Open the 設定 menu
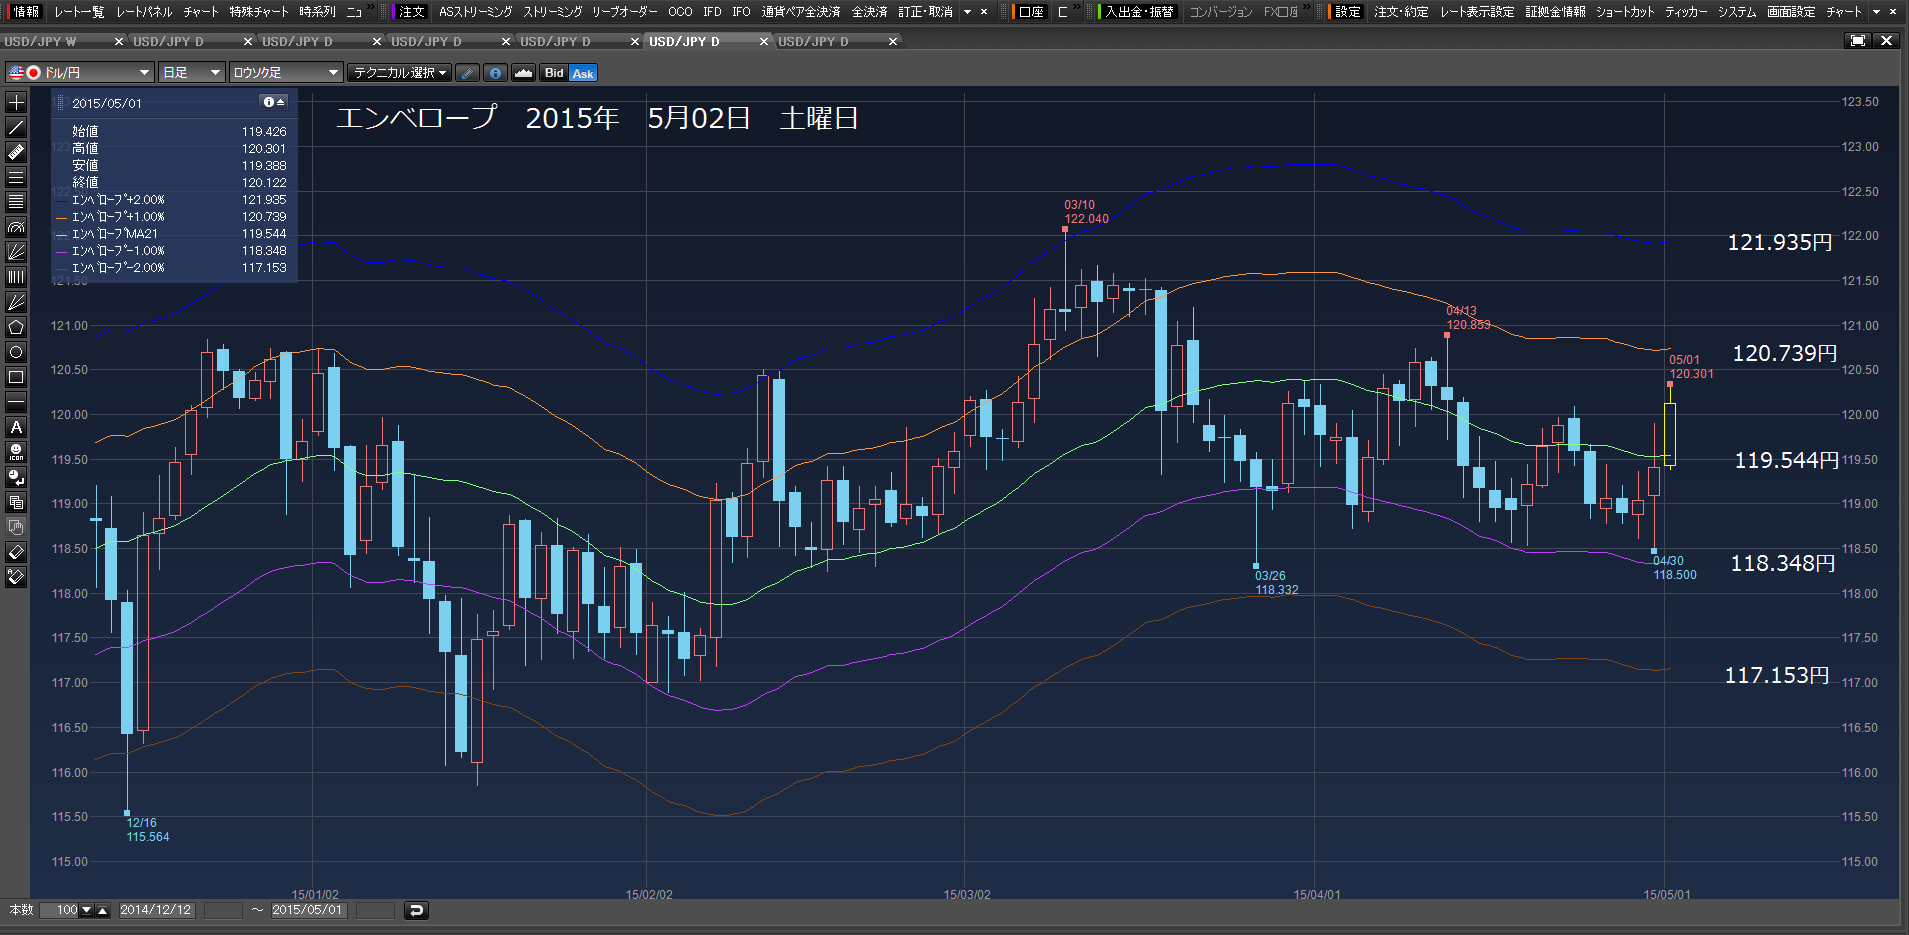The image size is (1909, 935). pos(1348,12)
